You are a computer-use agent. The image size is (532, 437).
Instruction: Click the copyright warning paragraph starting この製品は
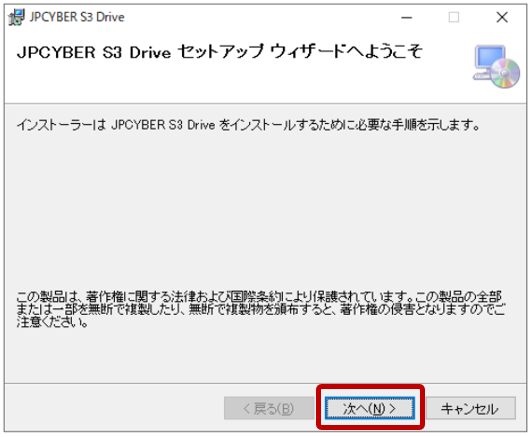[261, 309]
